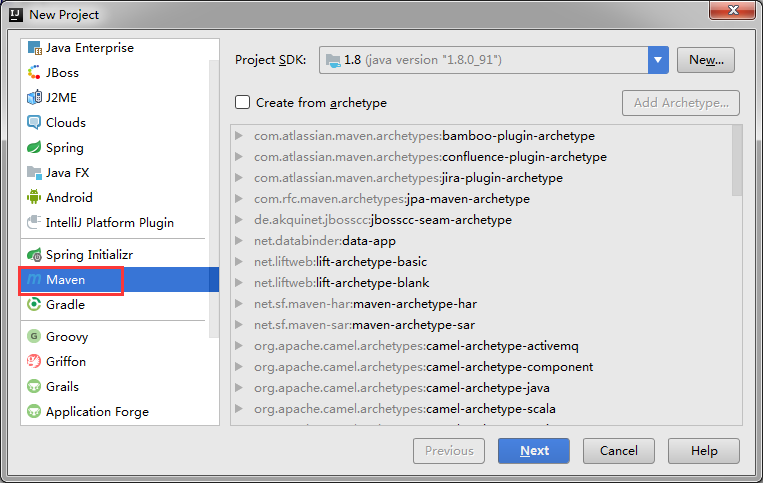
Task: Select the Java Enterprise icon
Action: tap(34, 48)
